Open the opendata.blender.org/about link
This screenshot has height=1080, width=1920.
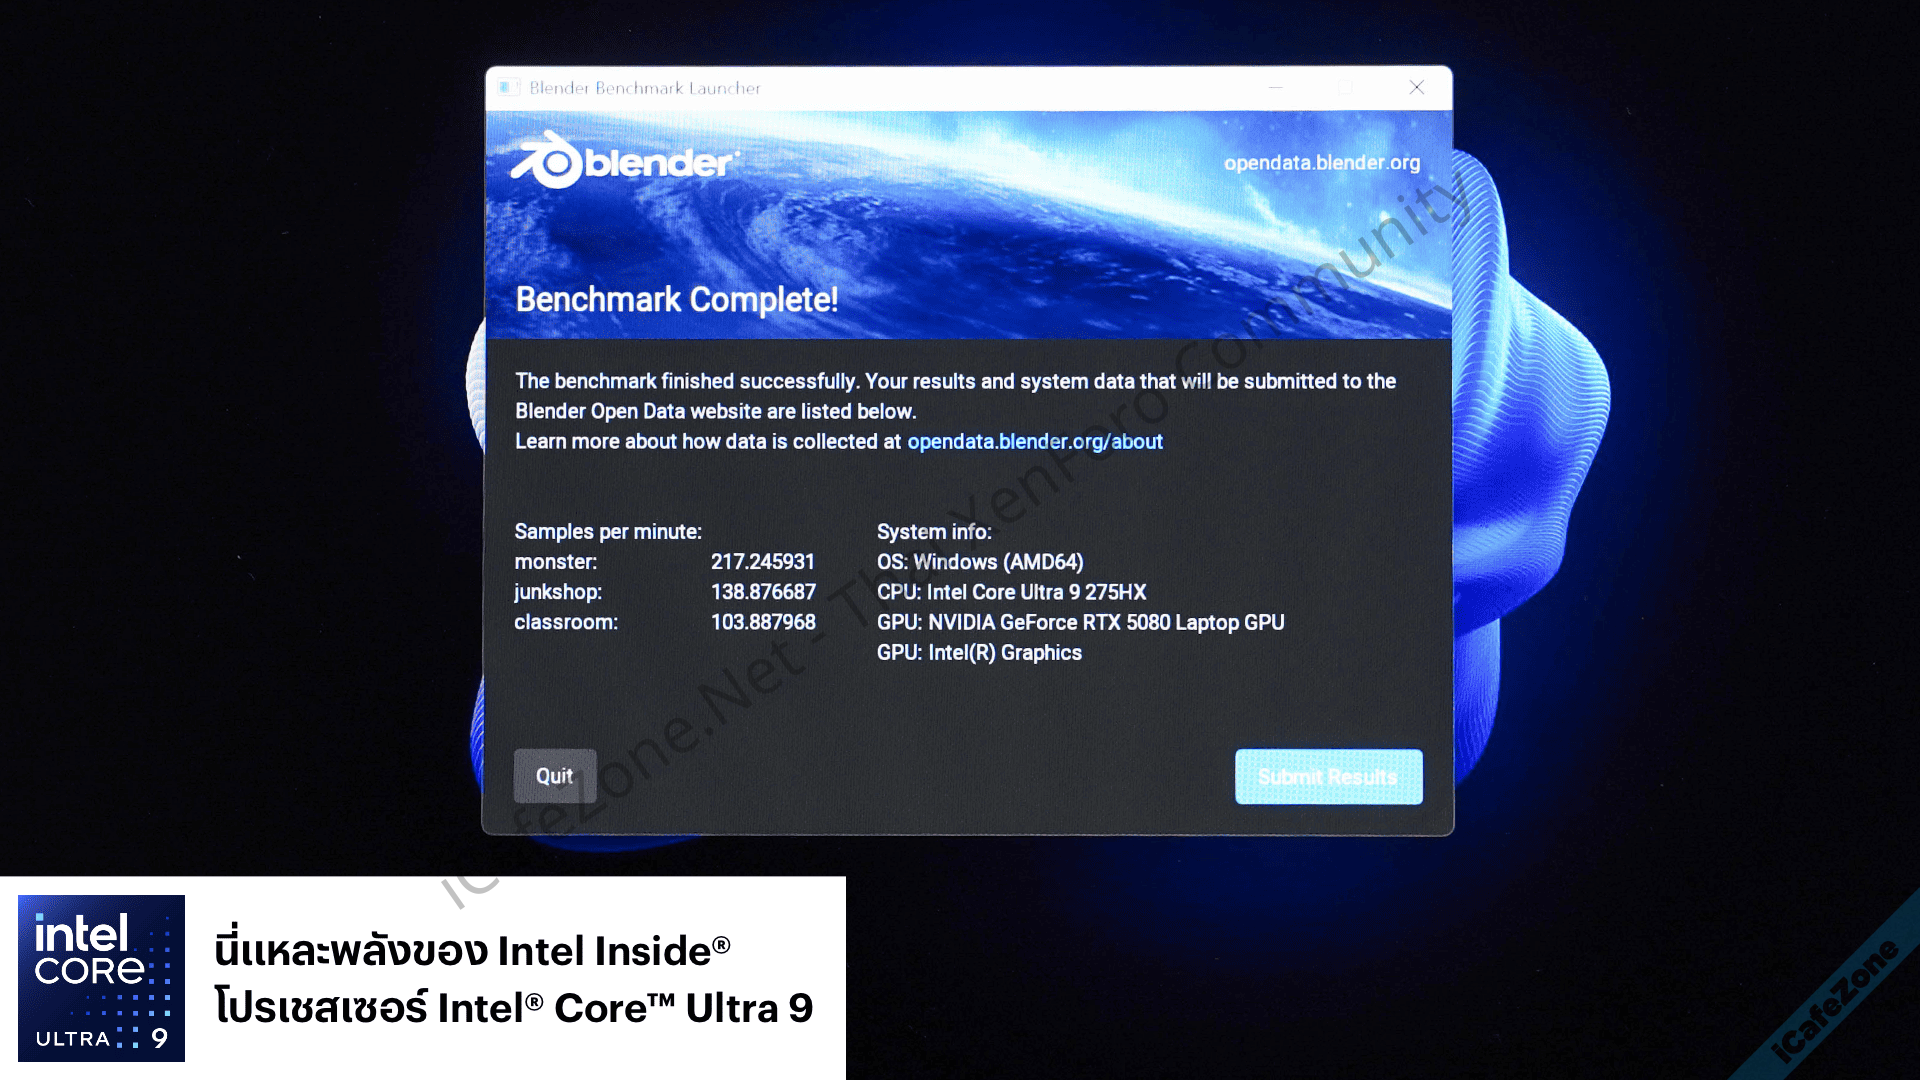tap(1034, 442)
